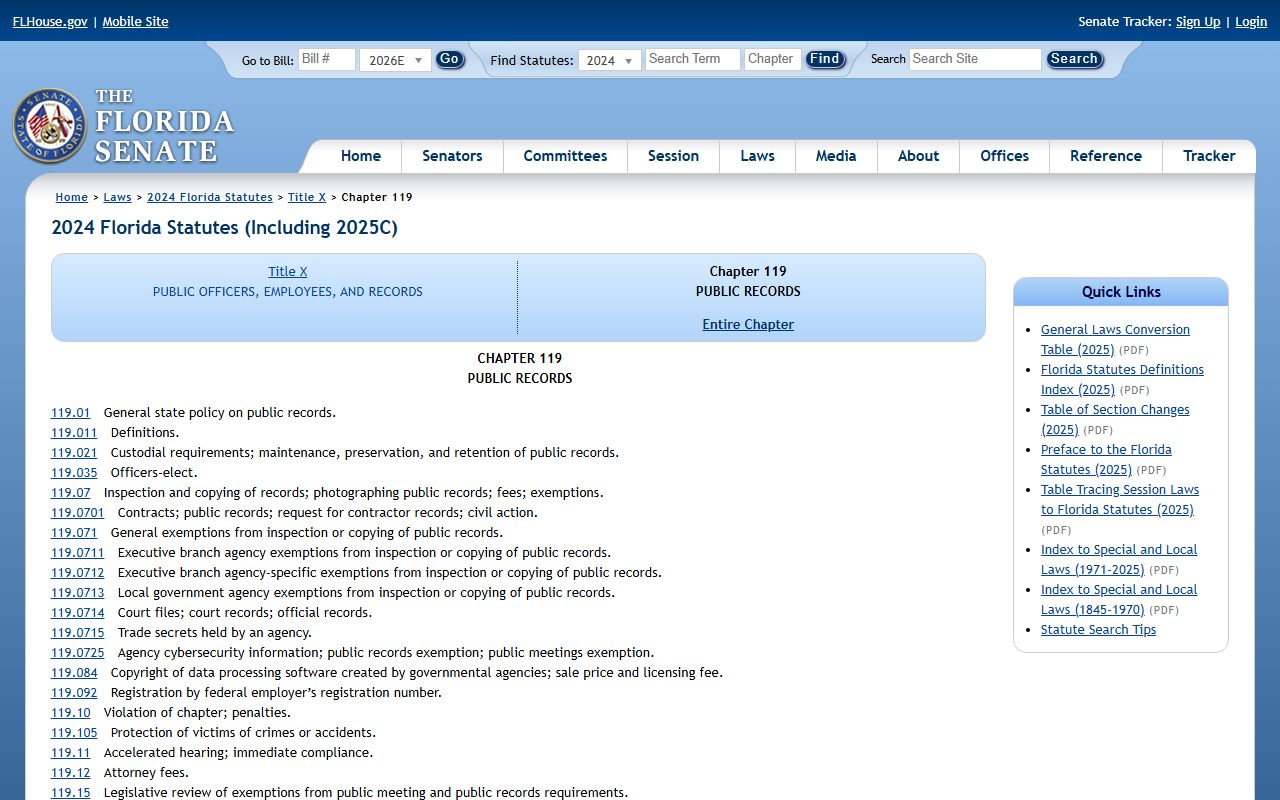
Task: Focus the Bill # input field
Action: [327, 59]
